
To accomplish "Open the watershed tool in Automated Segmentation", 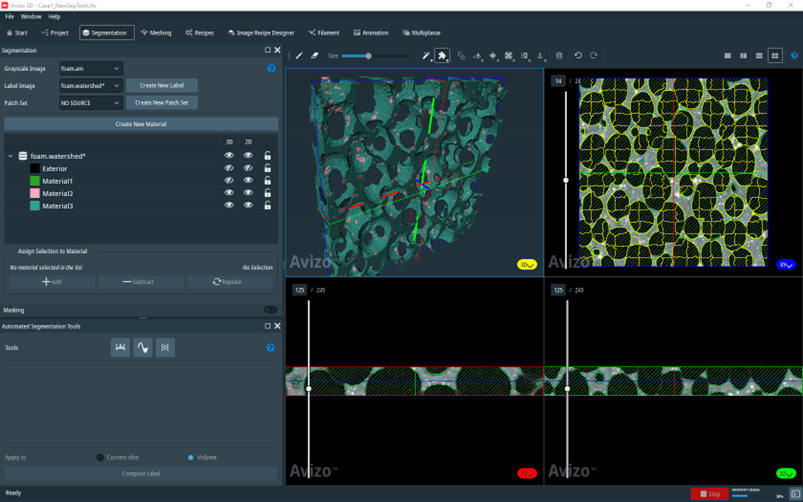I will 143,347.
